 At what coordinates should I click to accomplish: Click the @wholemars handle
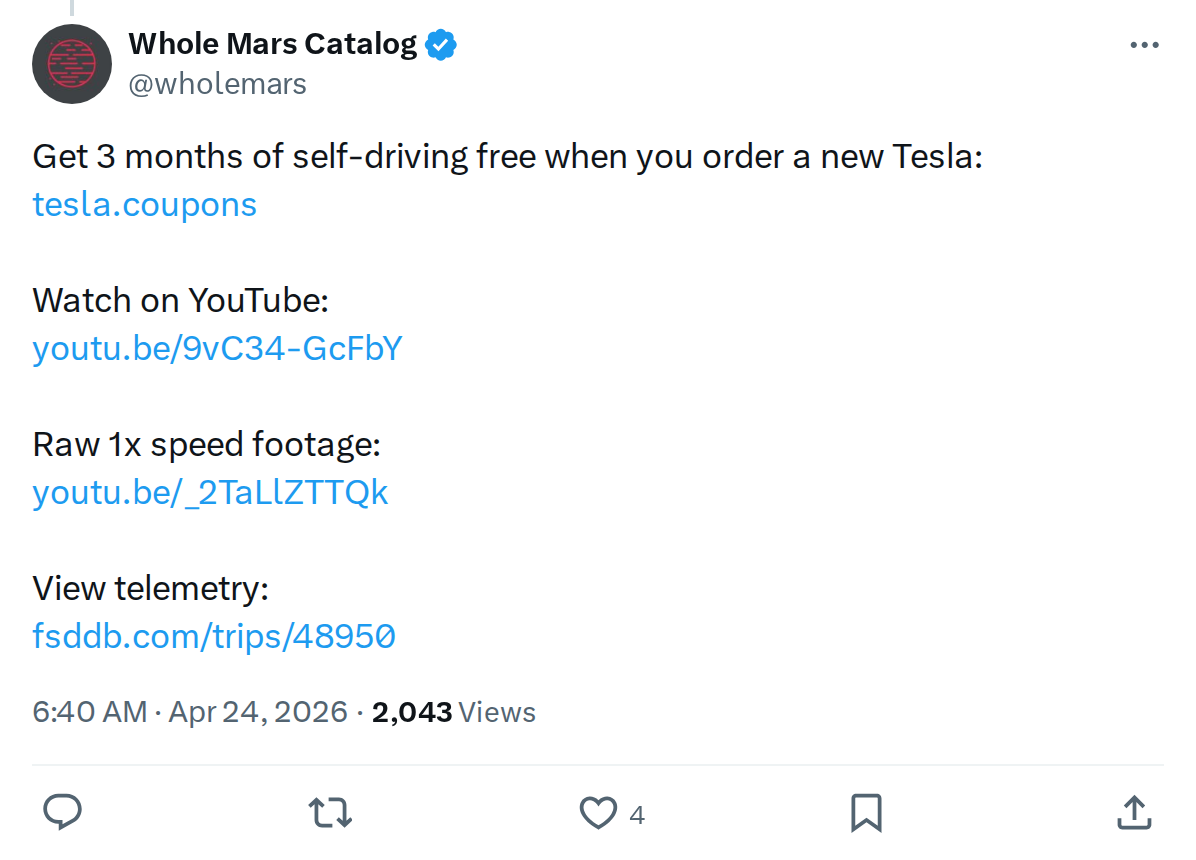pos(219,84)
